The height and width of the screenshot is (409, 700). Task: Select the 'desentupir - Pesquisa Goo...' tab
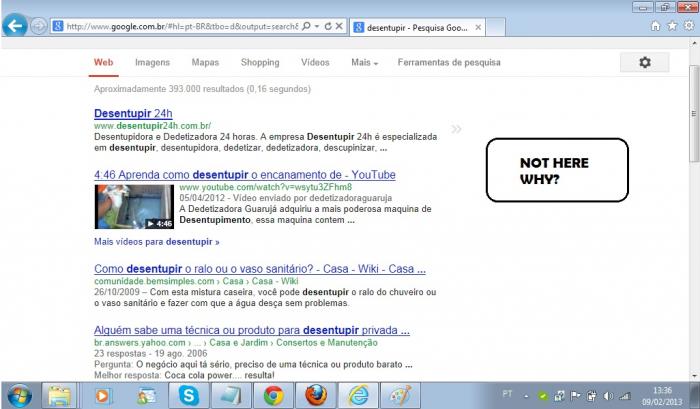coord(417,28)
